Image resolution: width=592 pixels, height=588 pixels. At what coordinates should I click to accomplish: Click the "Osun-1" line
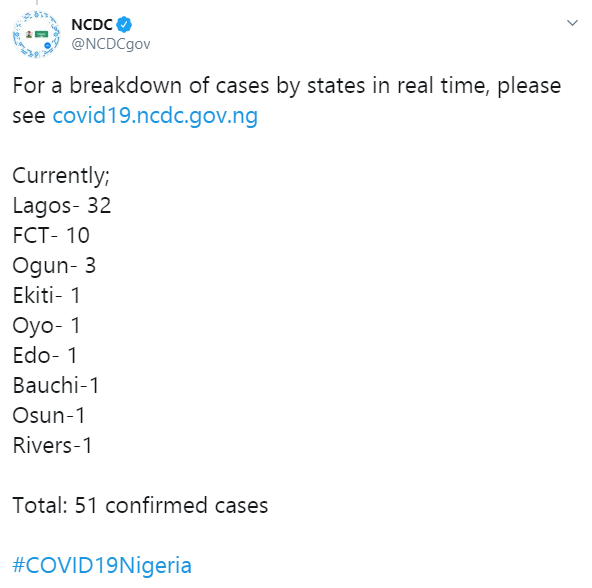coord(49,415)
